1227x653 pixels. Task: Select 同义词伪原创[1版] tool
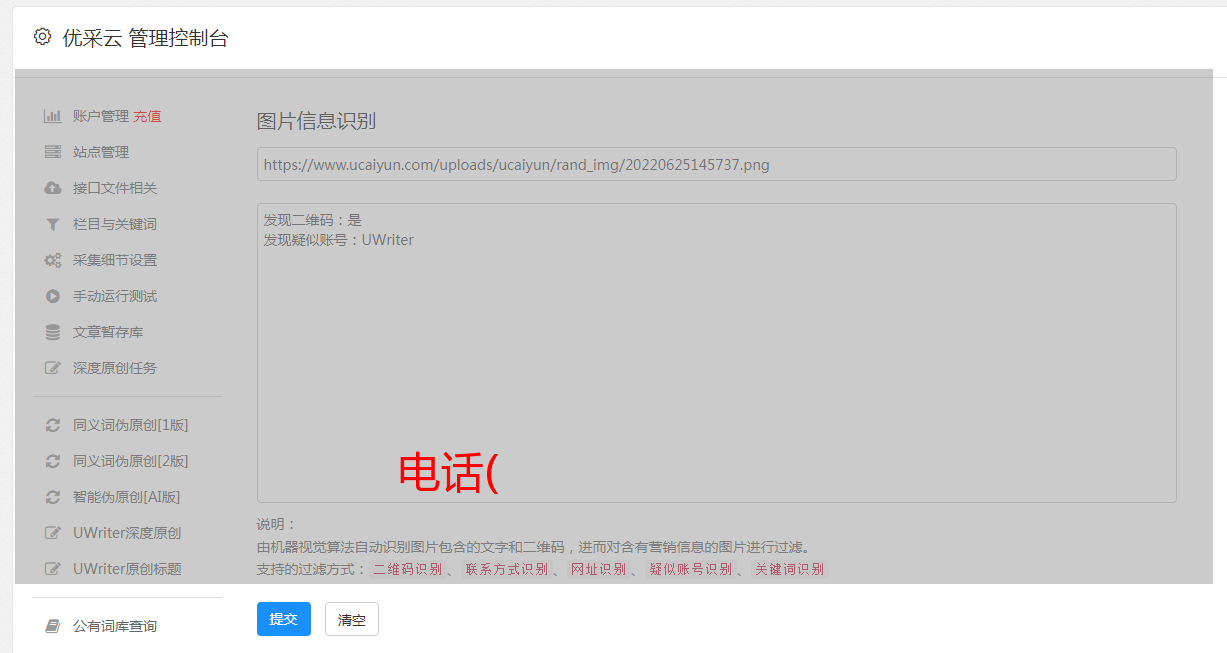pyautogui.click(x=131, y=425)
